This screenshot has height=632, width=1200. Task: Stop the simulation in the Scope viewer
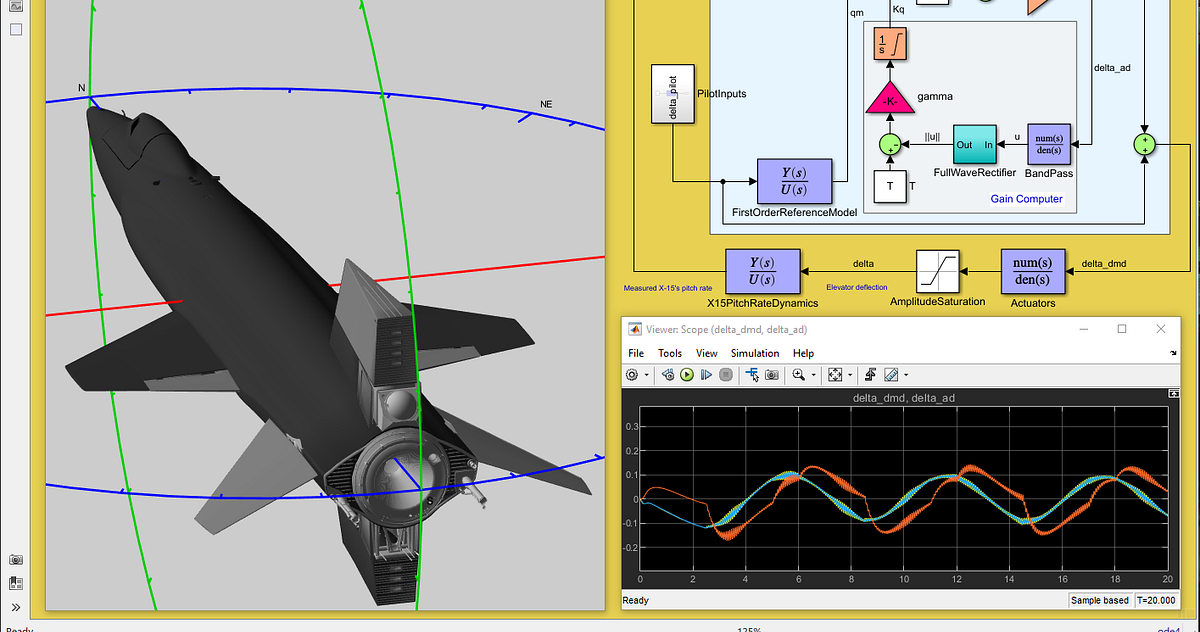point(727,375)
